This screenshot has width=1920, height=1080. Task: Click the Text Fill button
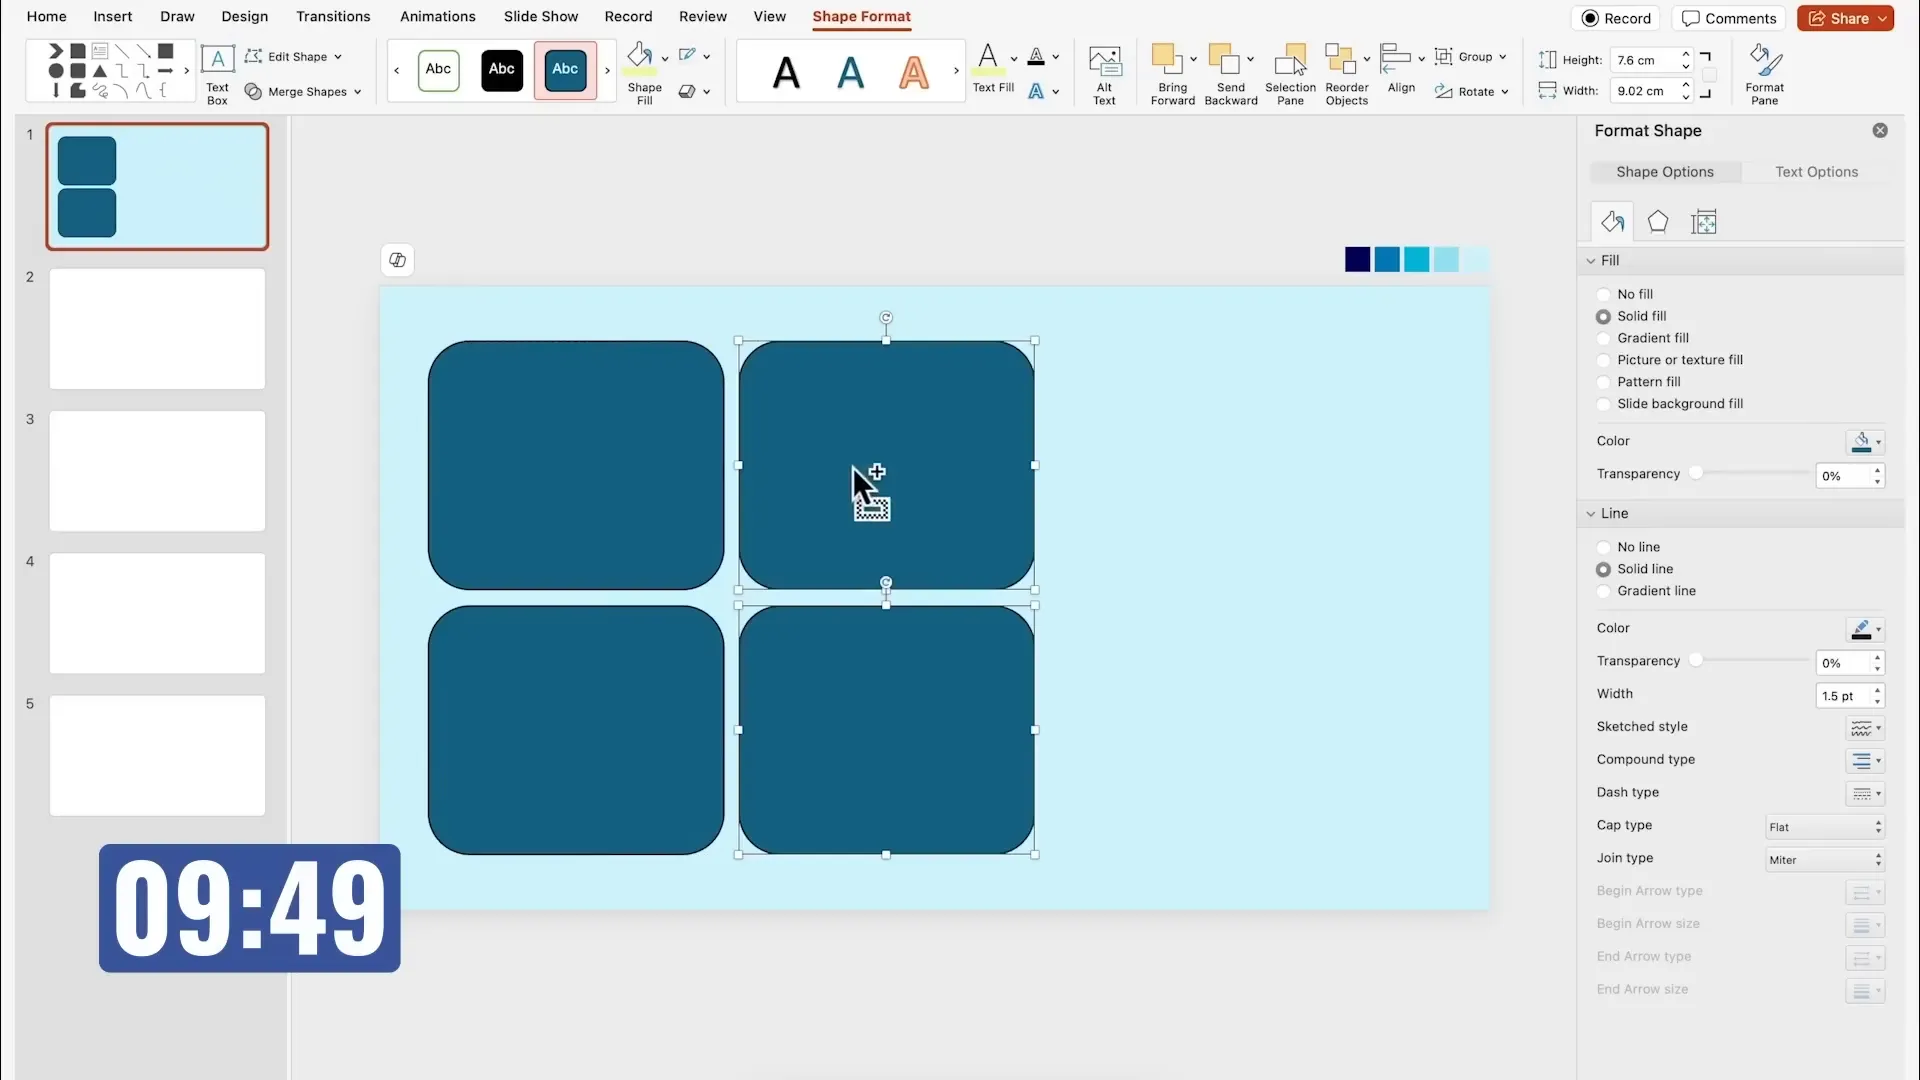click(992, 69)
